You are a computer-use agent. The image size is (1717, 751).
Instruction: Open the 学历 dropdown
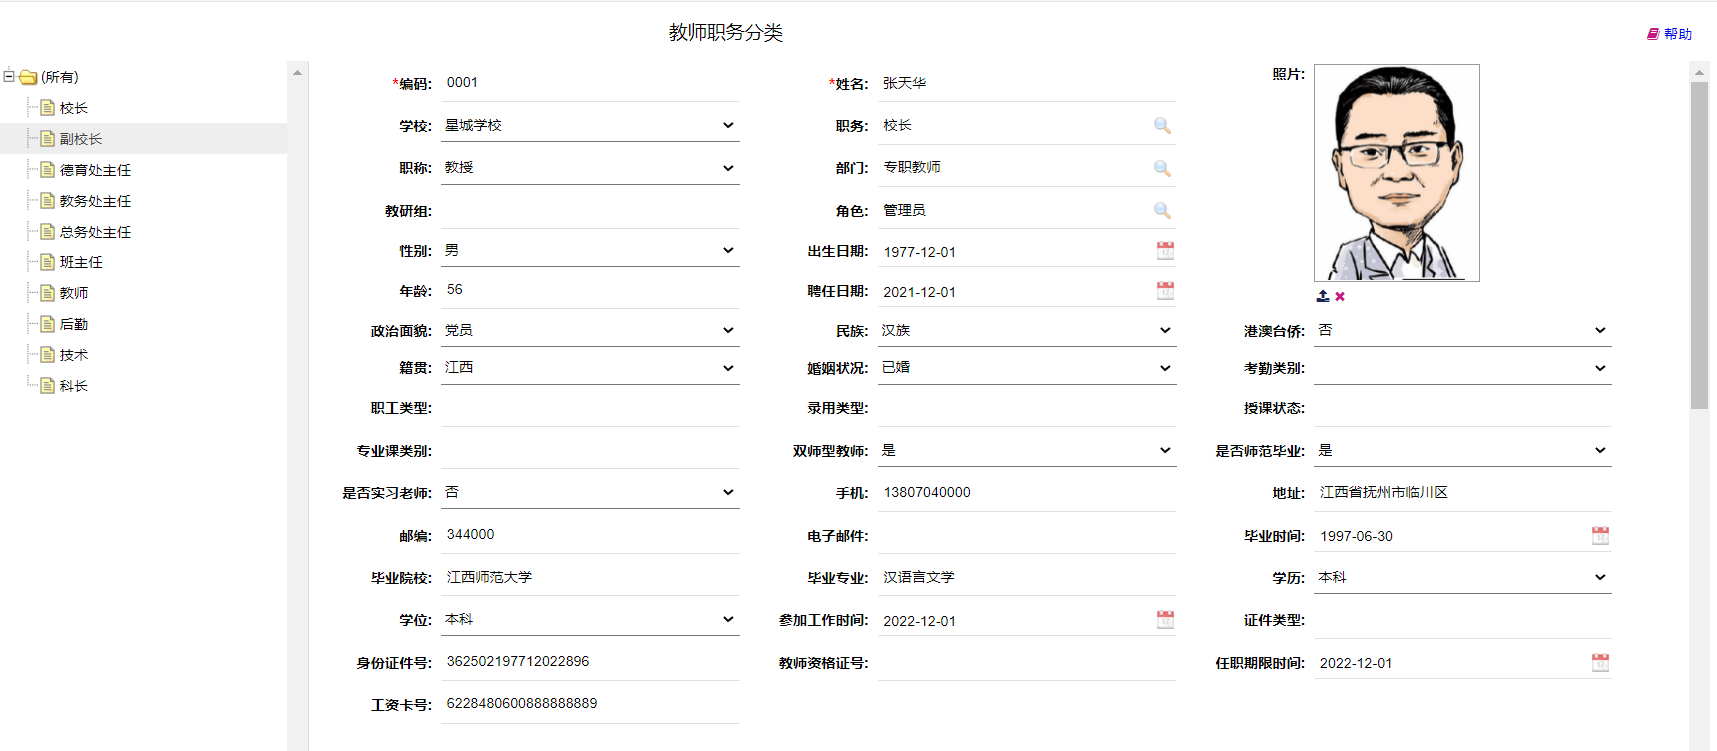click(1463, 577)
